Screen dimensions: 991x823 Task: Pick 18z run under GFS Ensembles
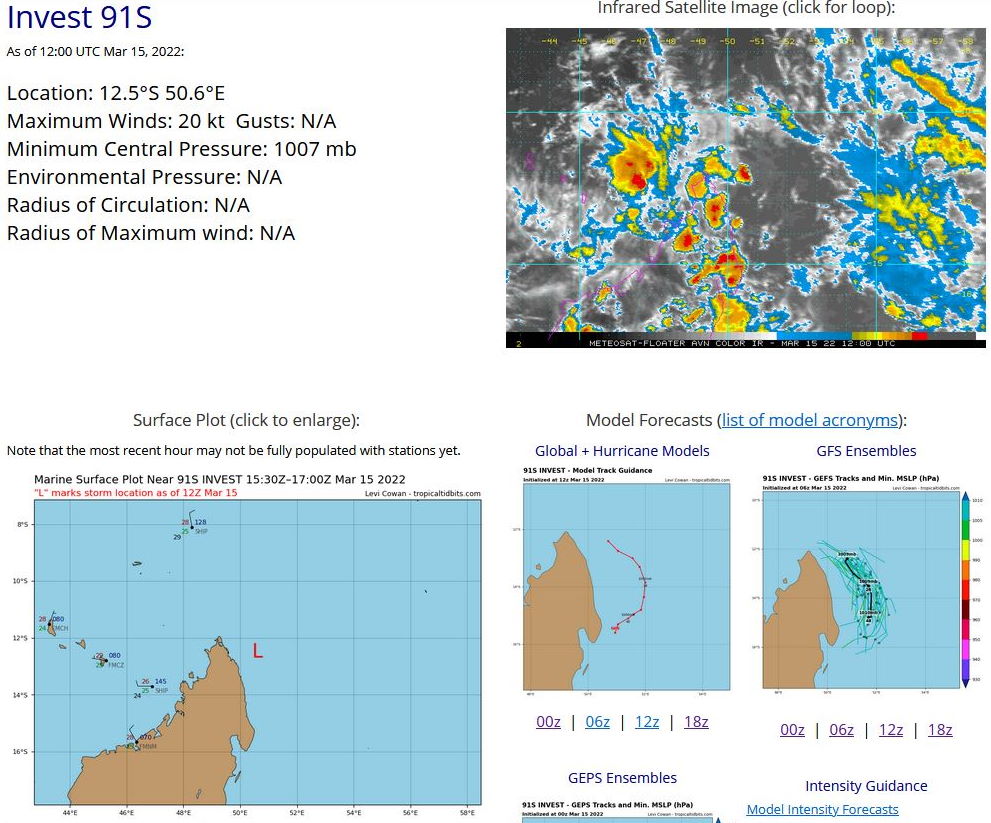[940, 730]
